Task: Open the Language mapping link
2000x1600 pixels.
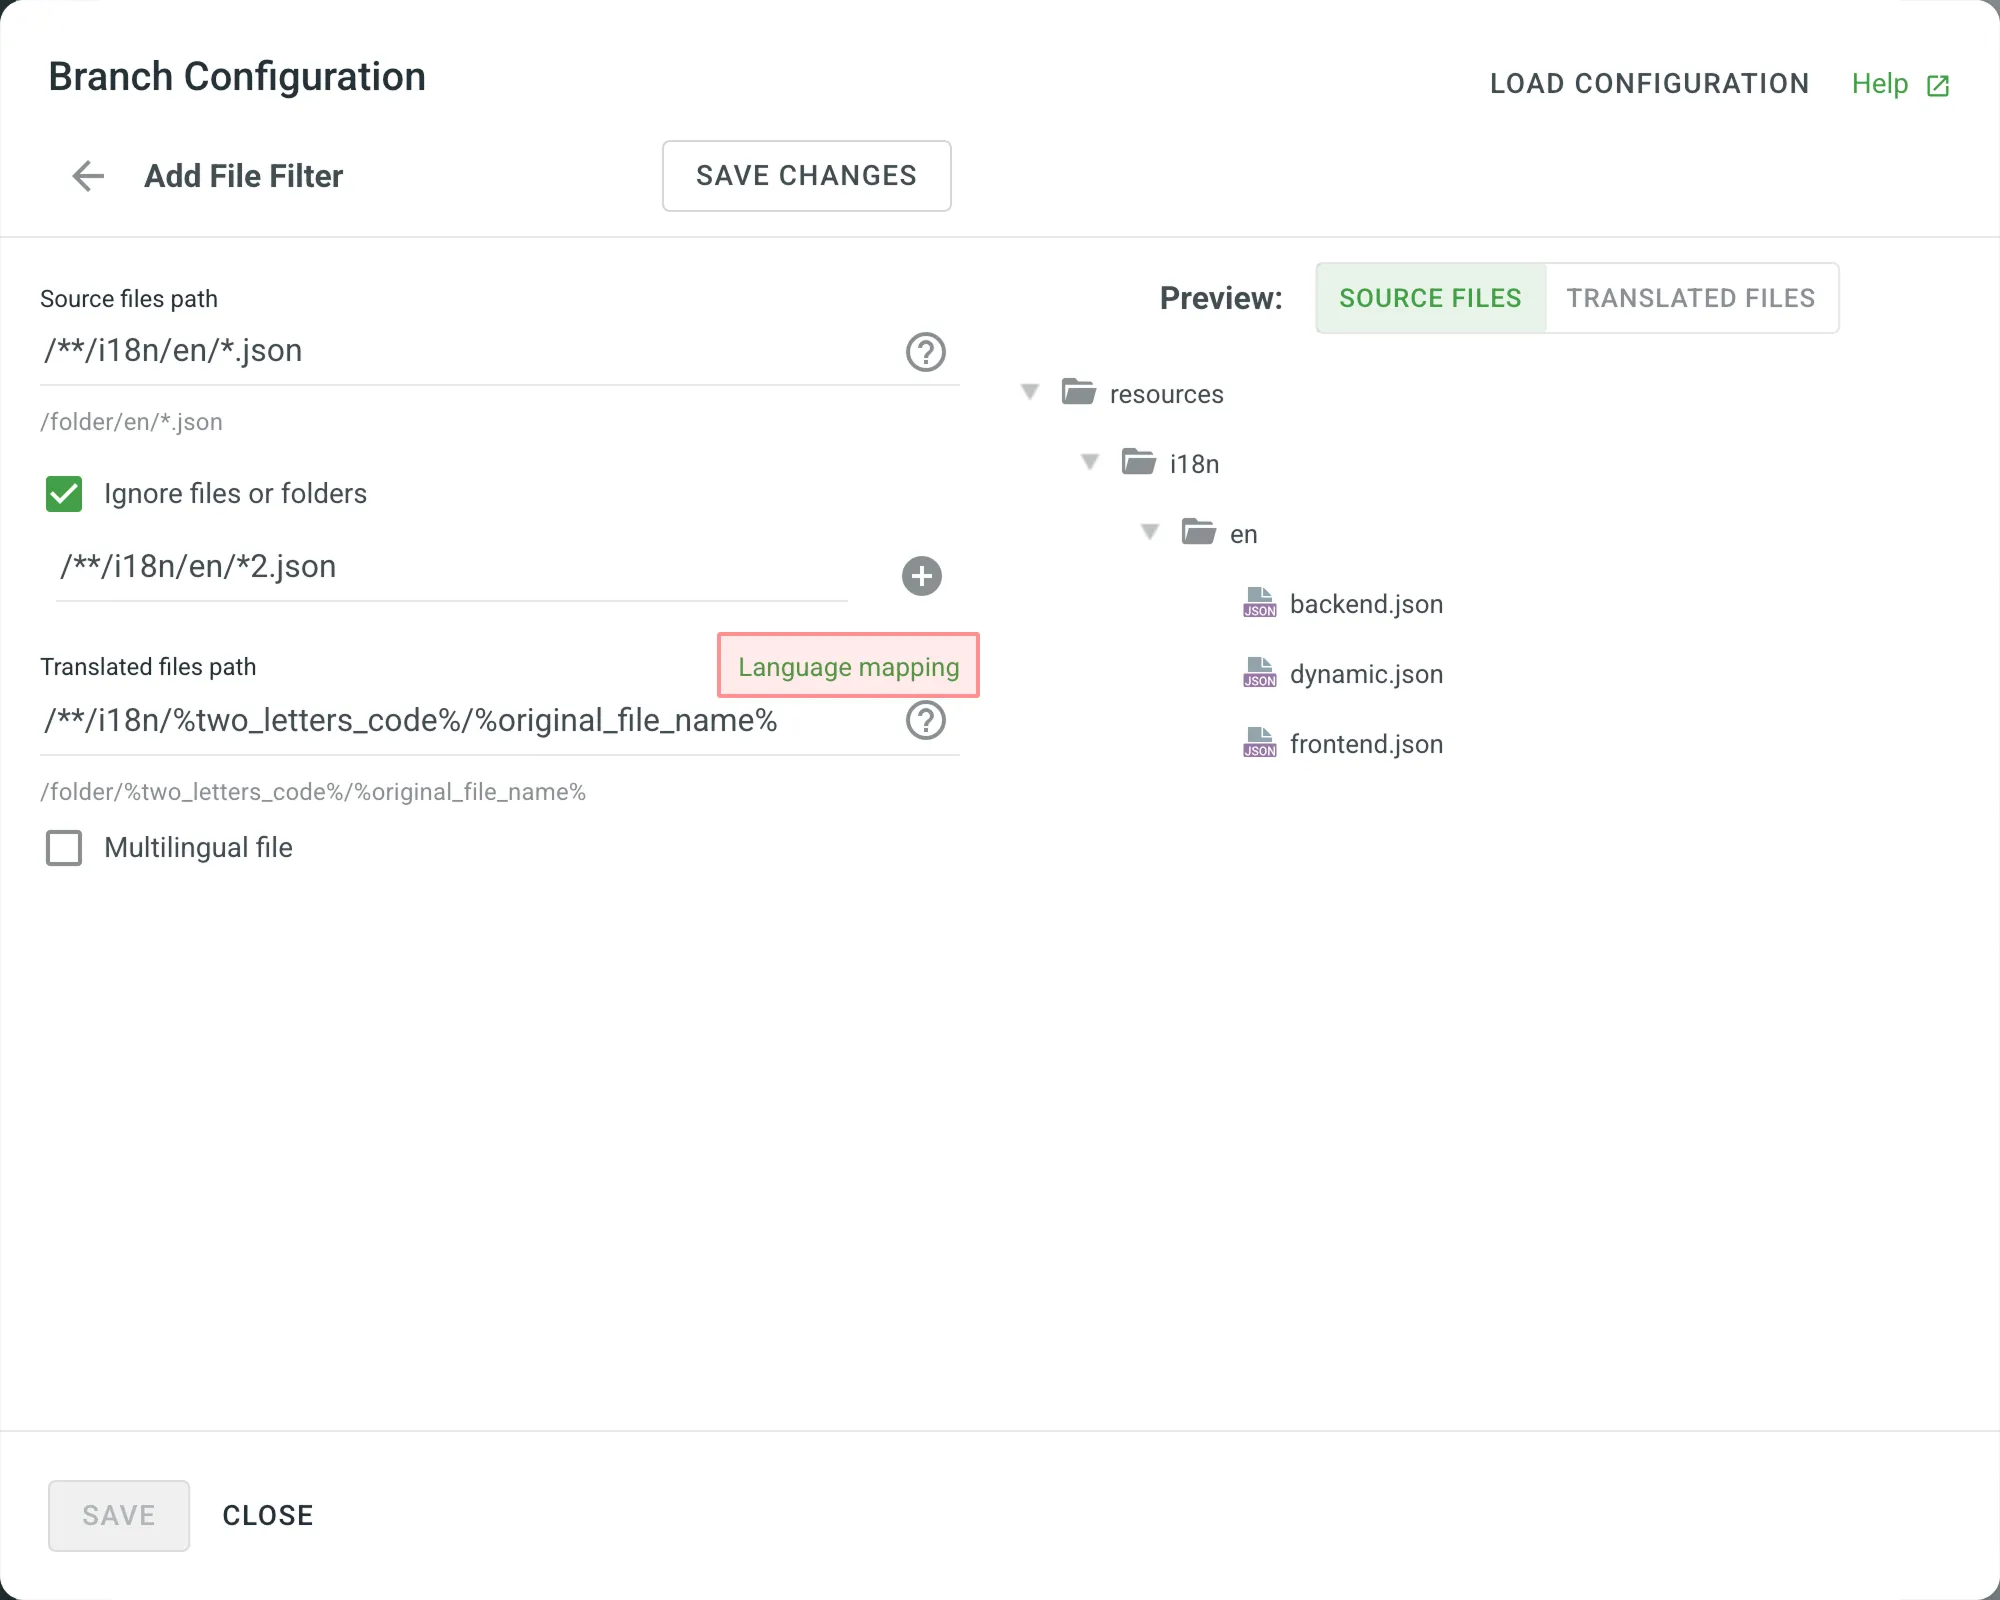Action: click(848, 667)
